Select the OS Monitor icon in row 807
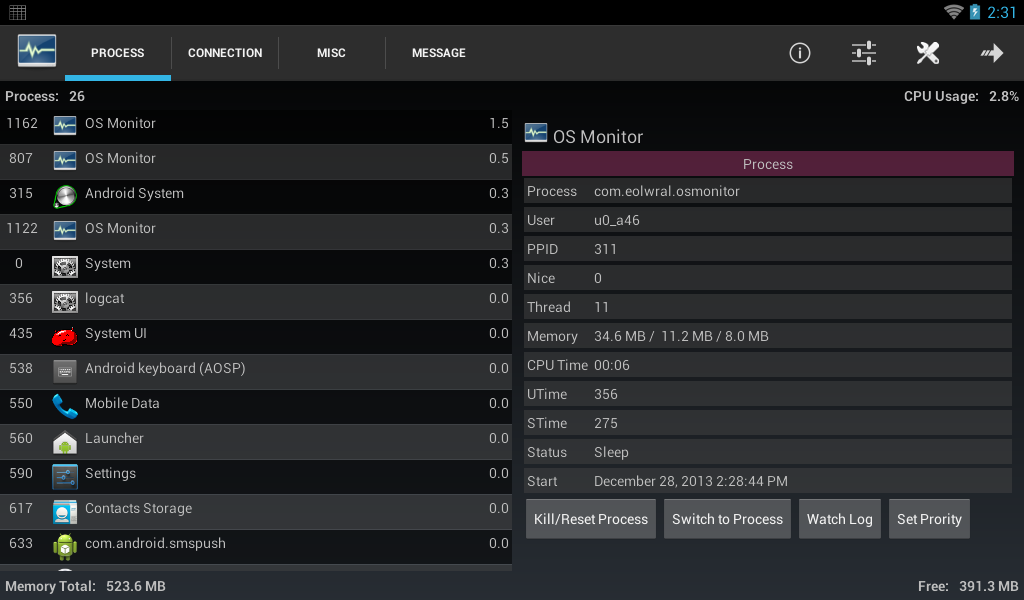The image size is (1024, 600). coord(65,160)
